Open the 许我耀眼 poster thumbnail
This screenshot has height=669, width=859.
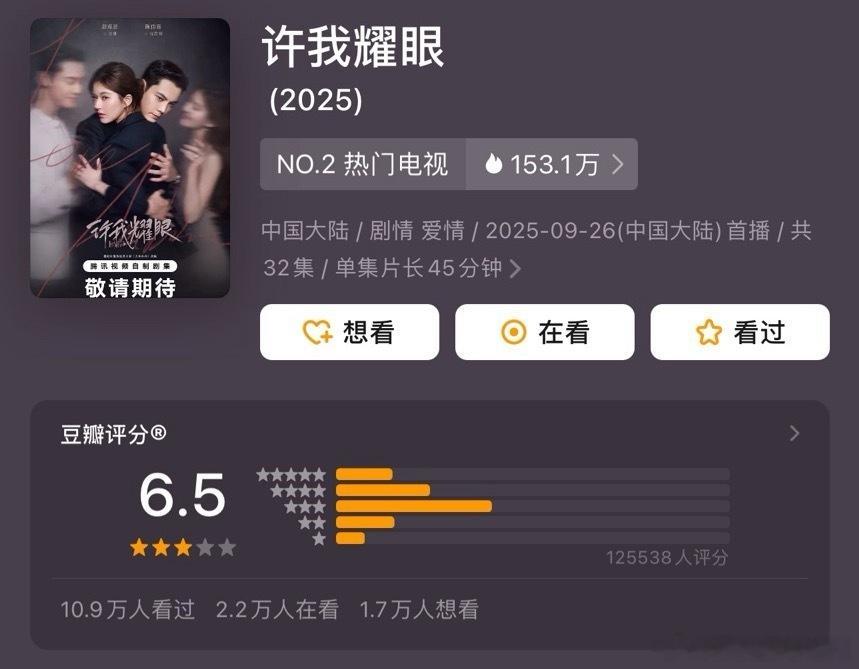(130, 158)
